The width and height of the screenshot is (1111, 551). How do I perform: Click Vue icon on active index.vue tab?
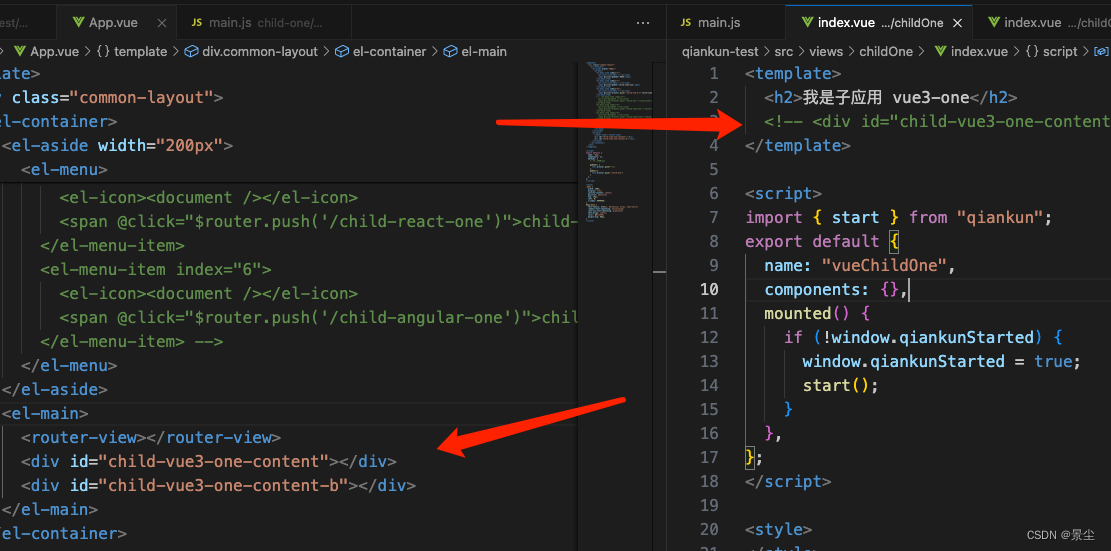(x=807, y=23)
